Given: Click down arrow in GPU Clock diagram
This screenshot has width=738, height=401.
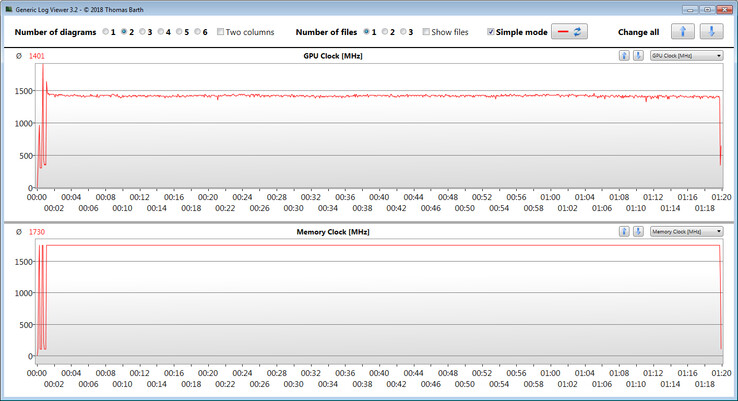Looking at the screenshot, I should 638,56.
